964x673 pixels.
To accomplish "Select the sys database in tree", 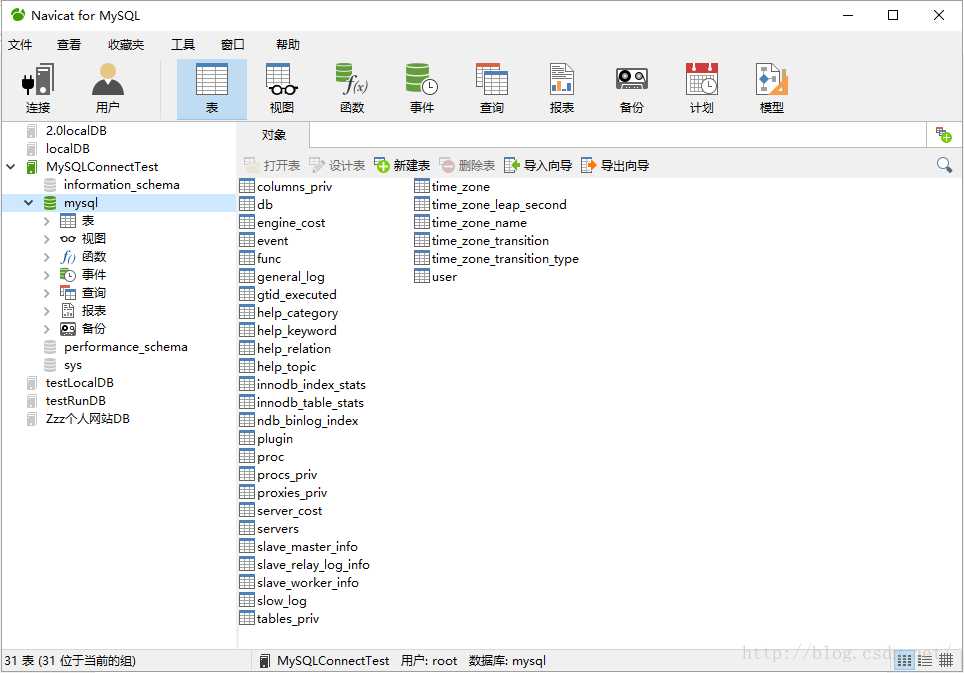I will 73,365.
